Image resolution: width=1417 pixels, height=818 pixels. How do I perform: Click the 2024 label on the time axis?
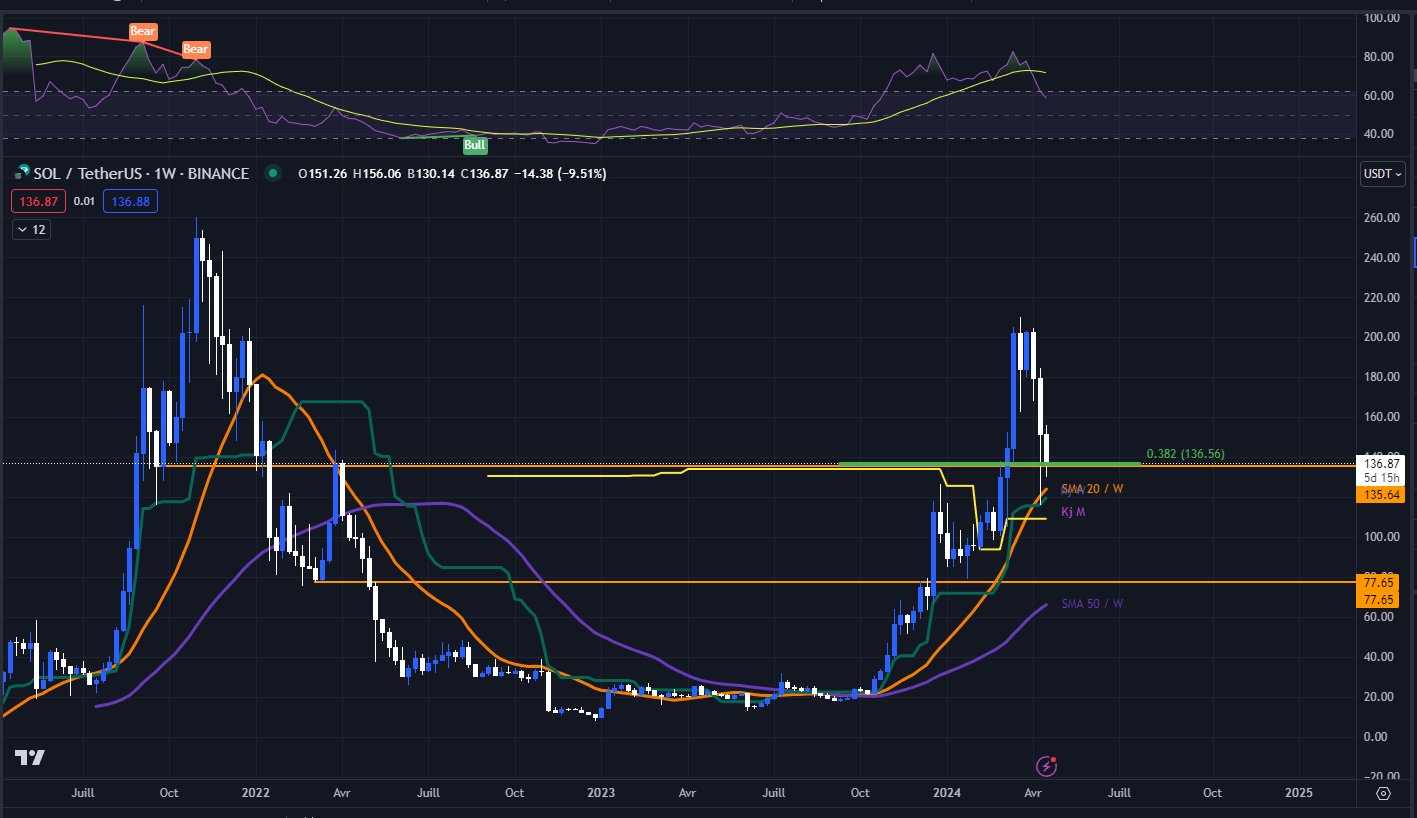tap(946, 793)
